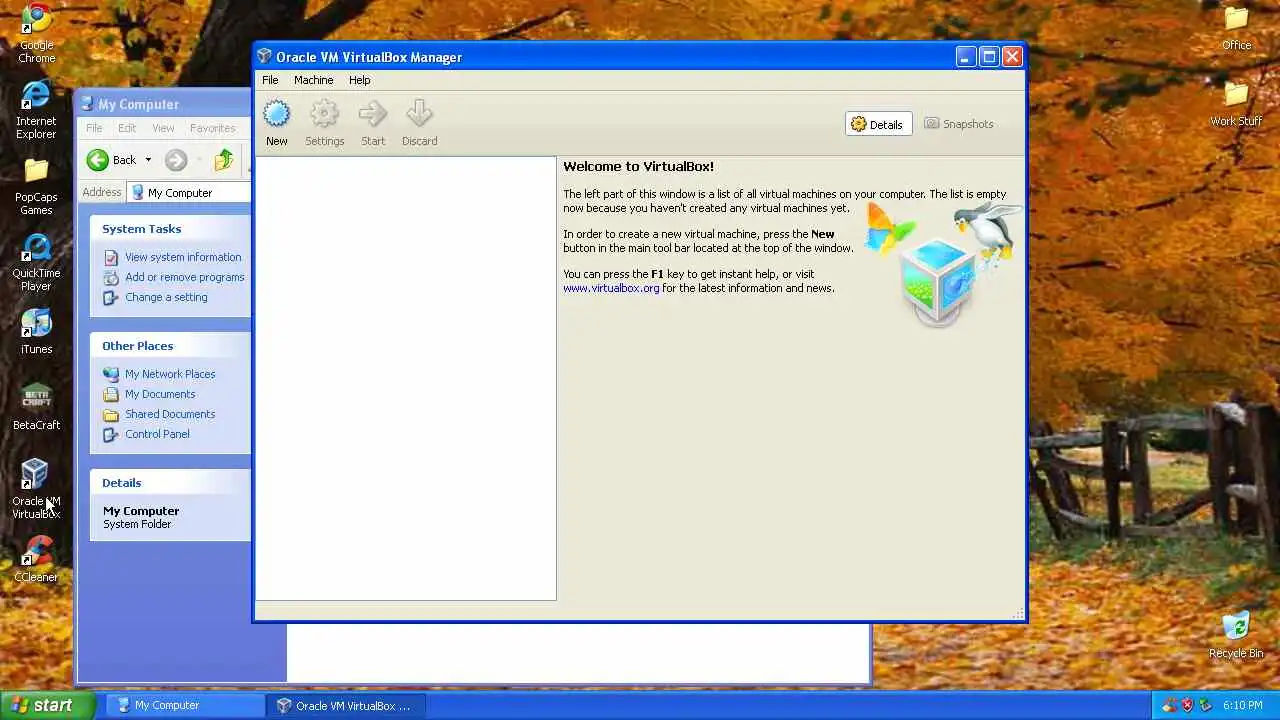This screenshot has width=1280, height=720.
Task: Collapse the System Tasks panel header
Action: point(170,229)
